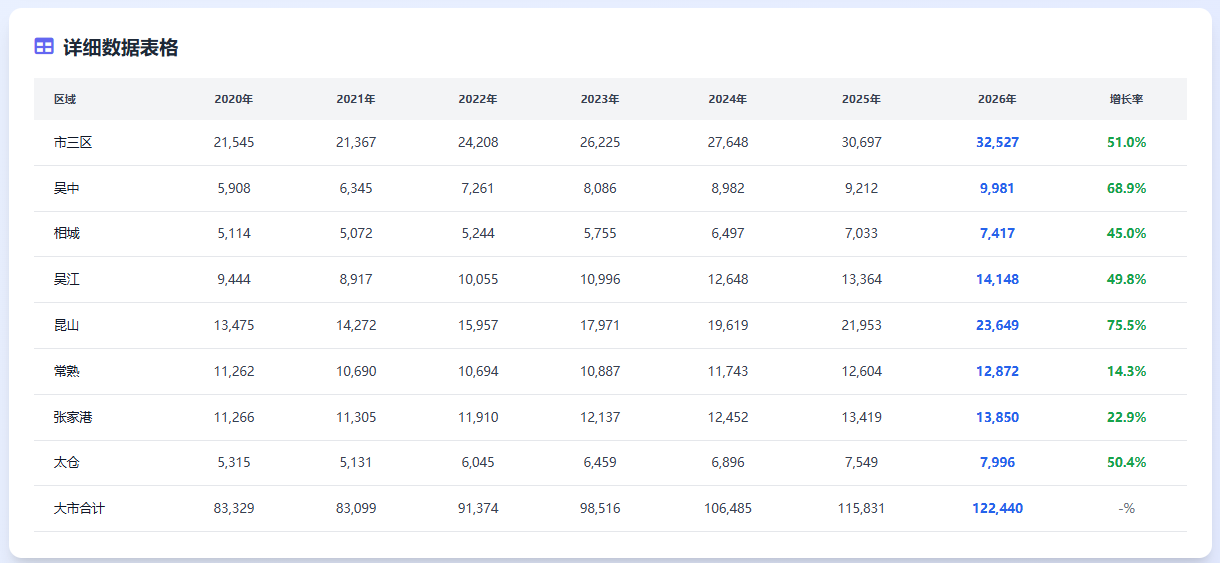Image resolution: width=1220 pixels, height=563 pixels.
Task: Click the 区域 column header
Action: coord(65,99)
